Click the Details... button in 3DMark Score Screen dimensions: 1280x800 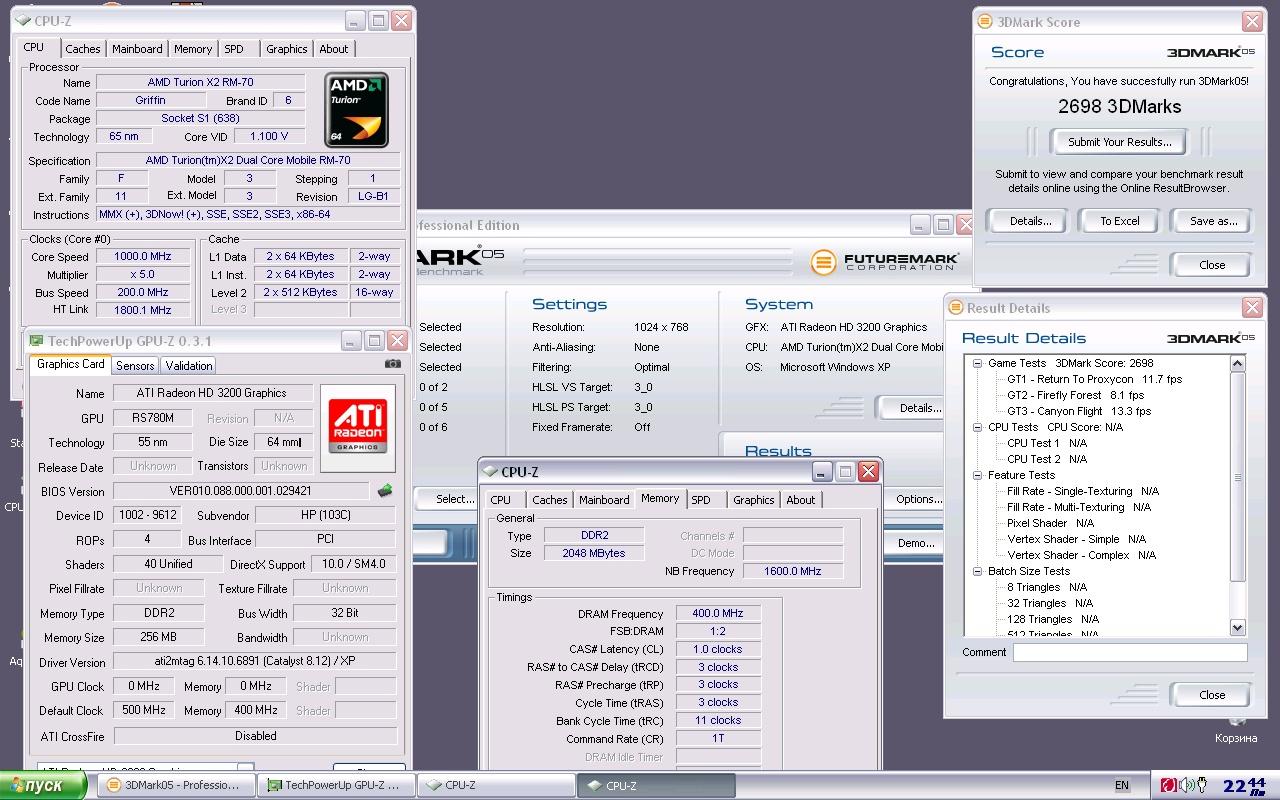[1029, 221]
